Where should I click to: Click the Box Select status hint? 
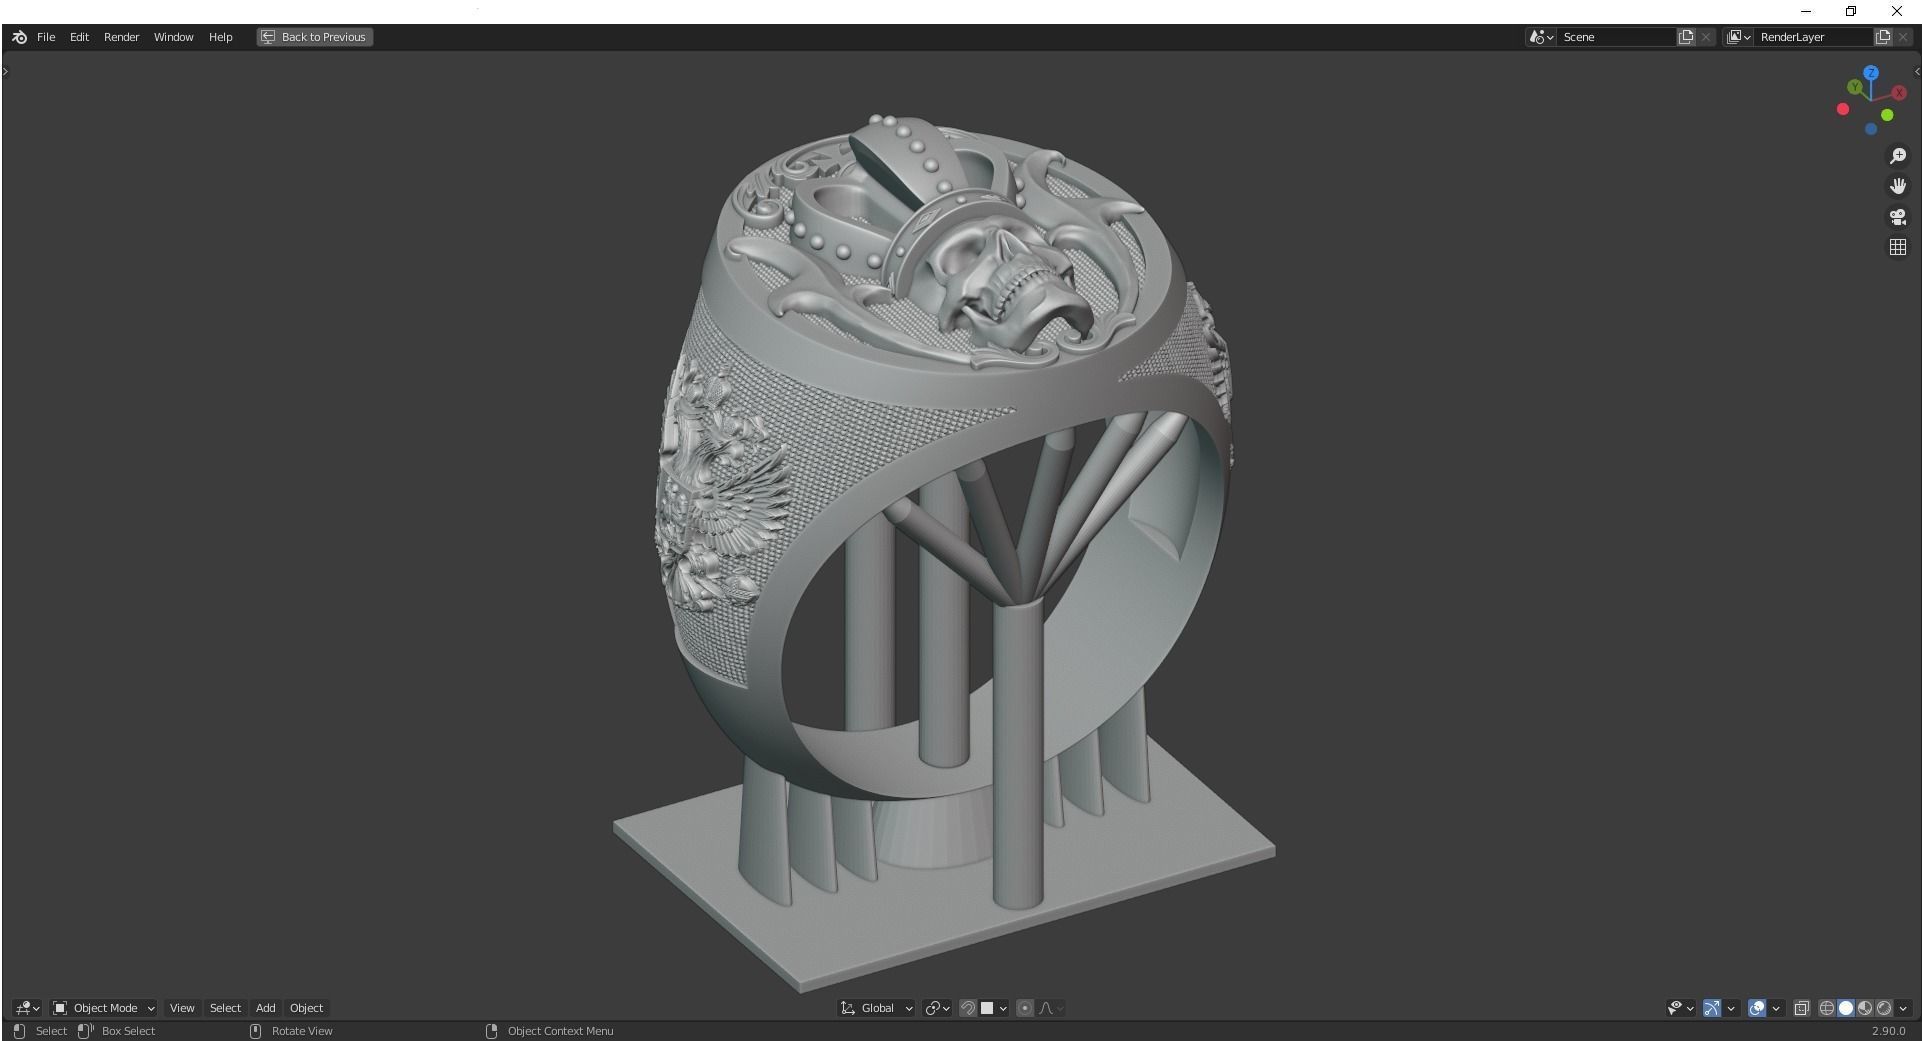click(128, 1031)
